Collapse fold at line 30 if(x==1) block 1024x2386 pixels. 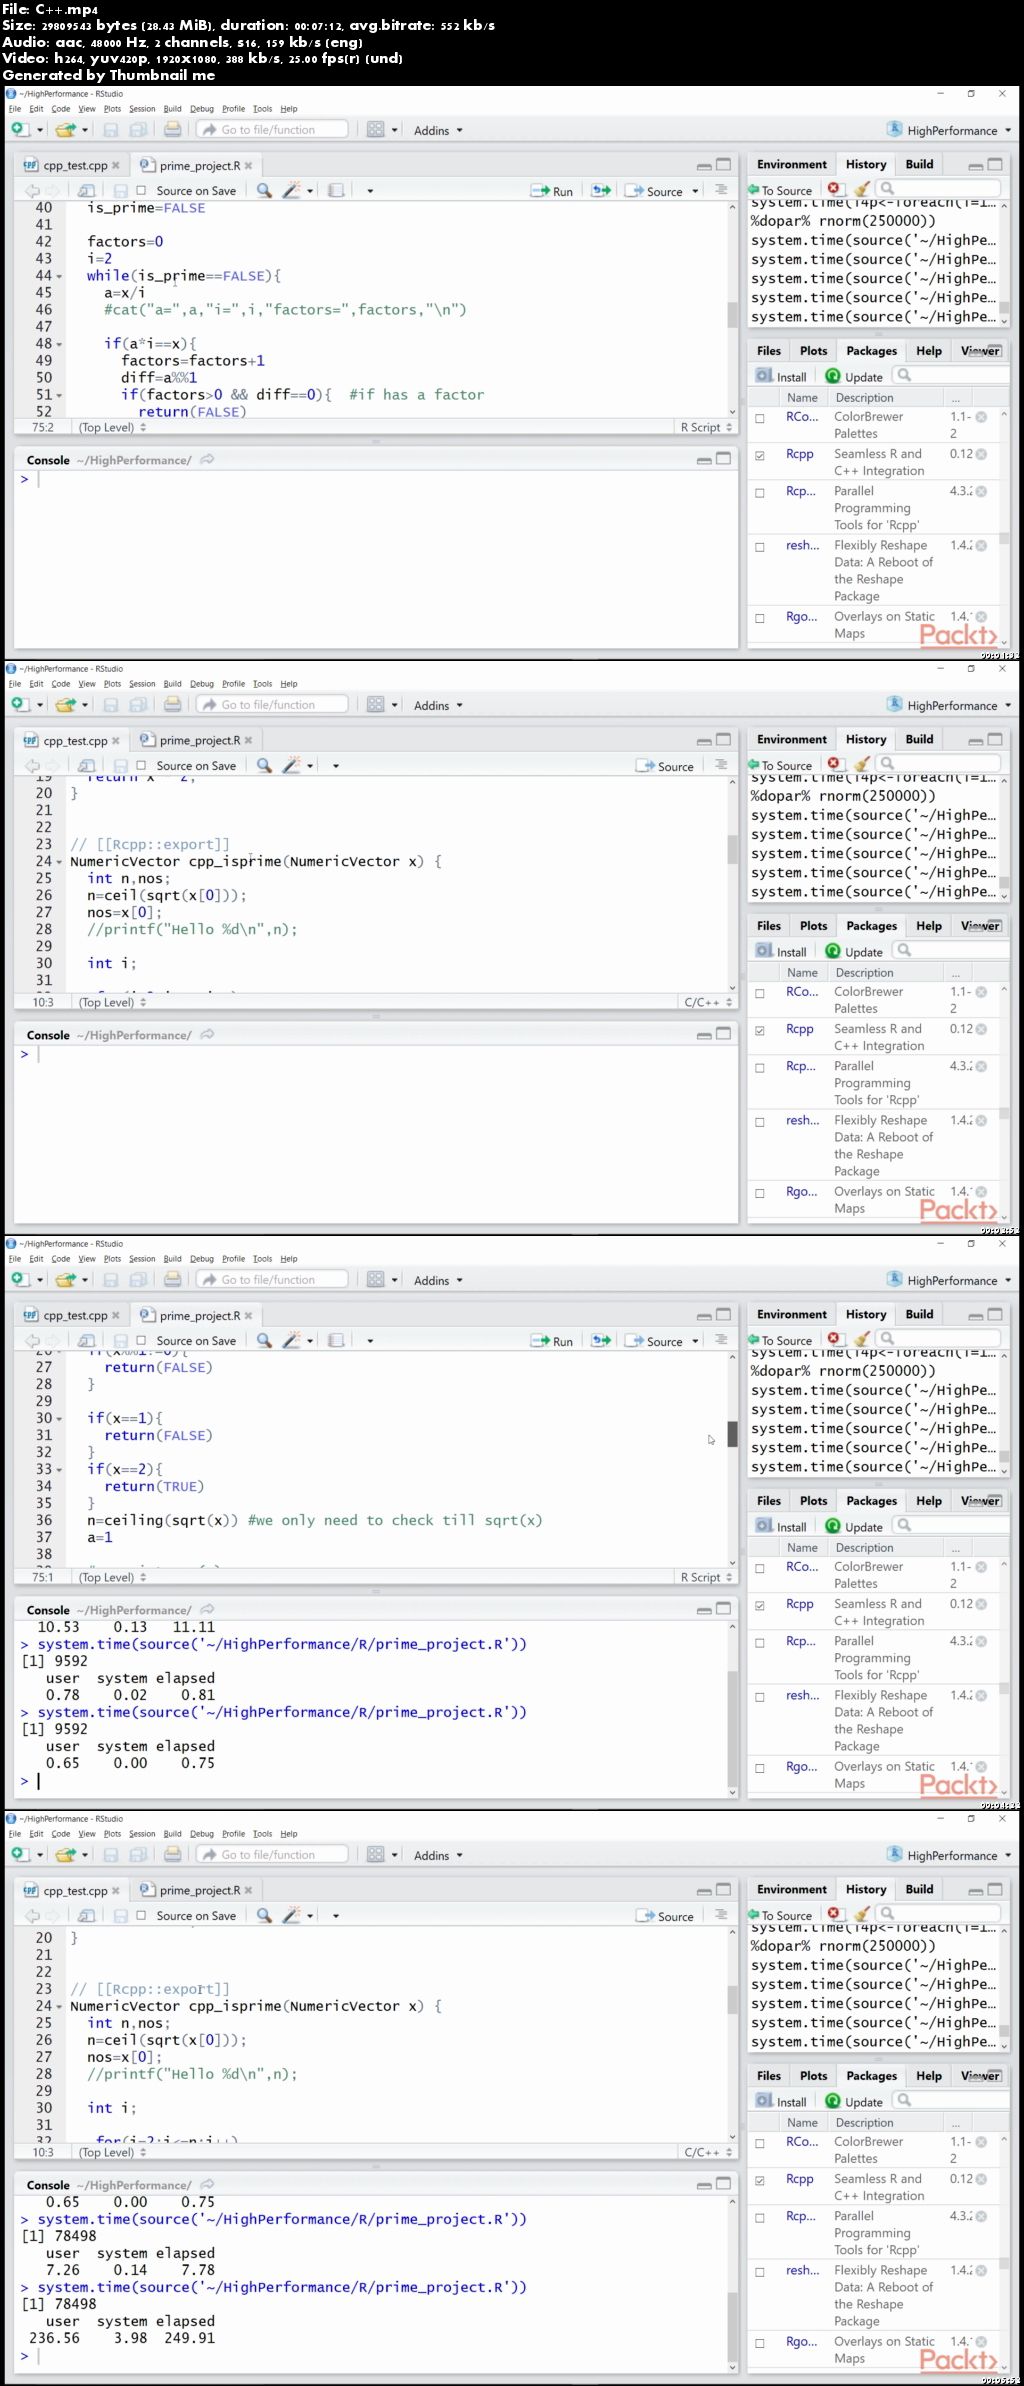point(59,1418)
